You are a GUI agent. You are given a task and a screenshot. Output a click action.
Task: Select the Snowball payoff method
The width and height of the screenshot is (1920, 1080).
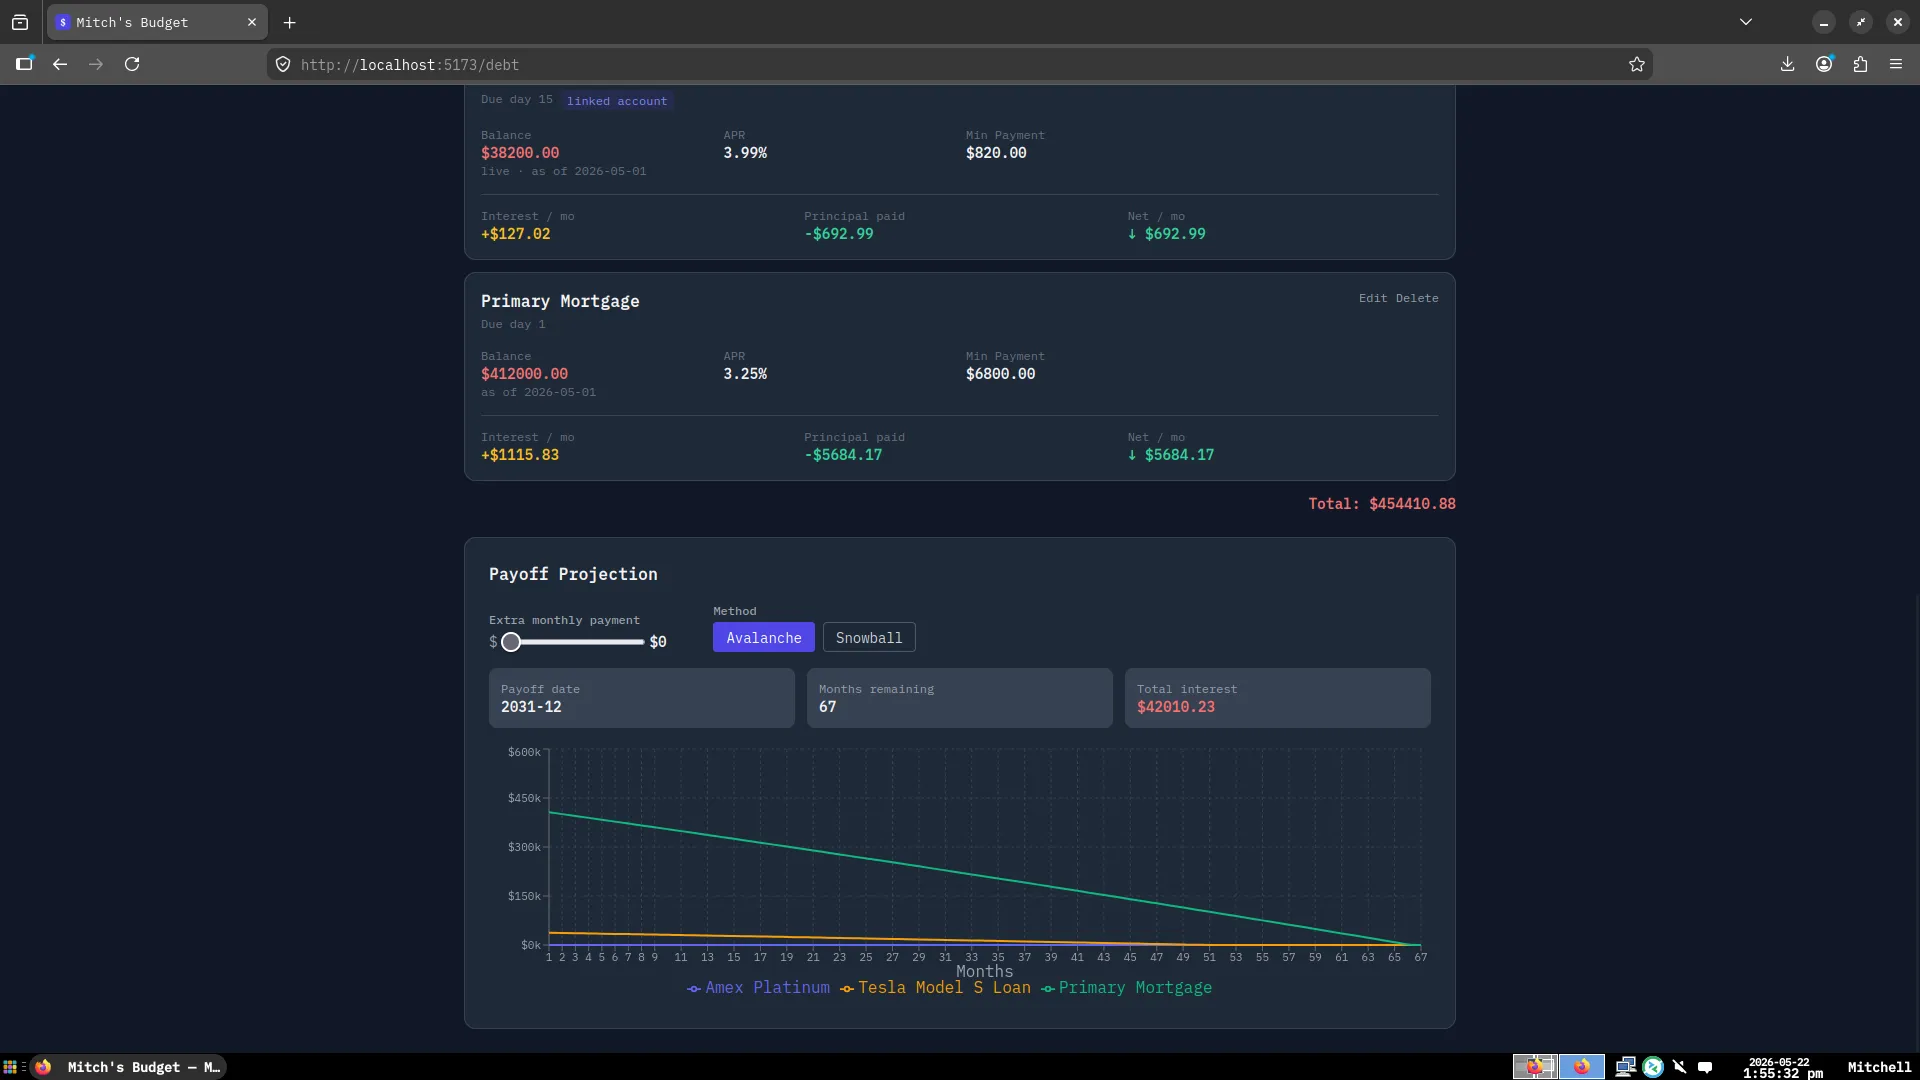[x=869, y=638]
